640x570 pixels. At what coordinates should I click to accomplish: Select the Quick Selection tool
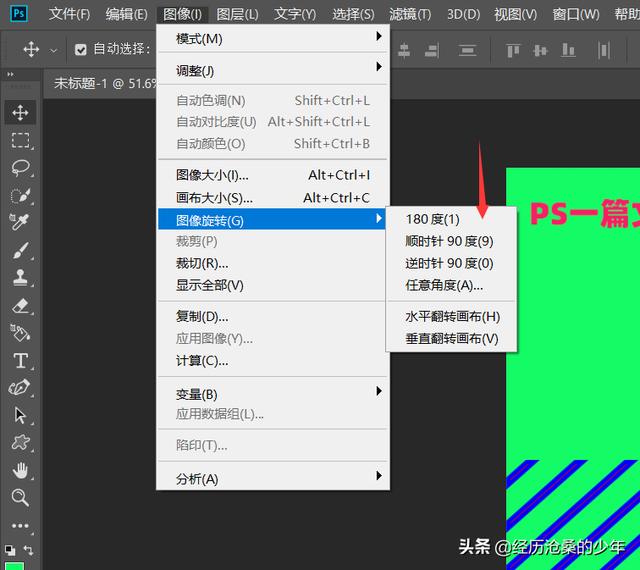tap(20, 195)
